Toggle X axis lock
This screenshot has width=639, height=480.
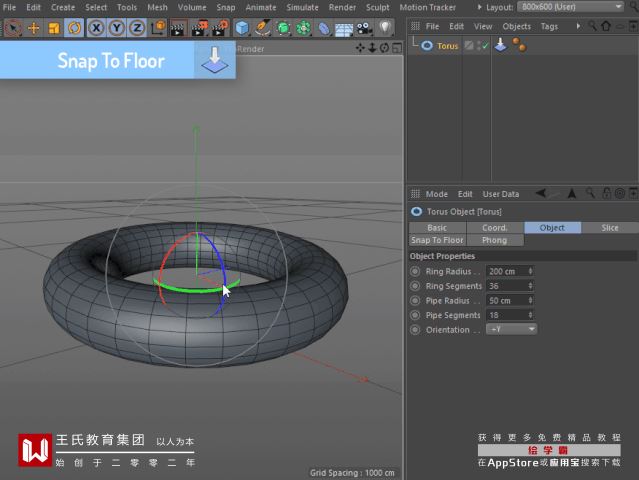point(97,28)
